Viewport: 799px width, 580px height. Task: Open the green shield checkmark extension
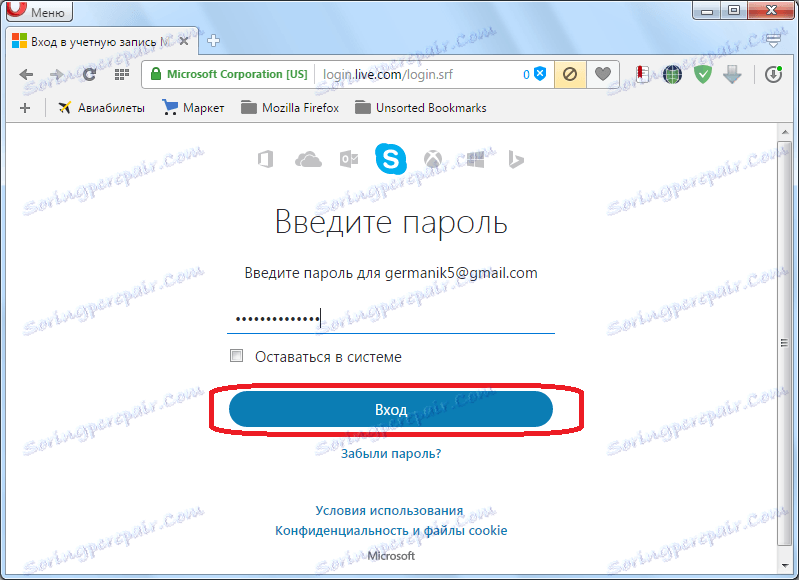(703, 75)
